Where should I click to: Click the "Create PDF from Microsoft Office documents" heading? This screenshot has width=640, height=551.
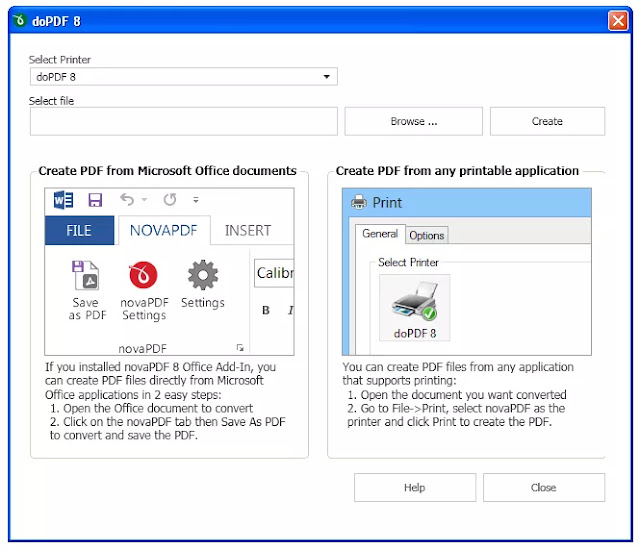point(167,171)
